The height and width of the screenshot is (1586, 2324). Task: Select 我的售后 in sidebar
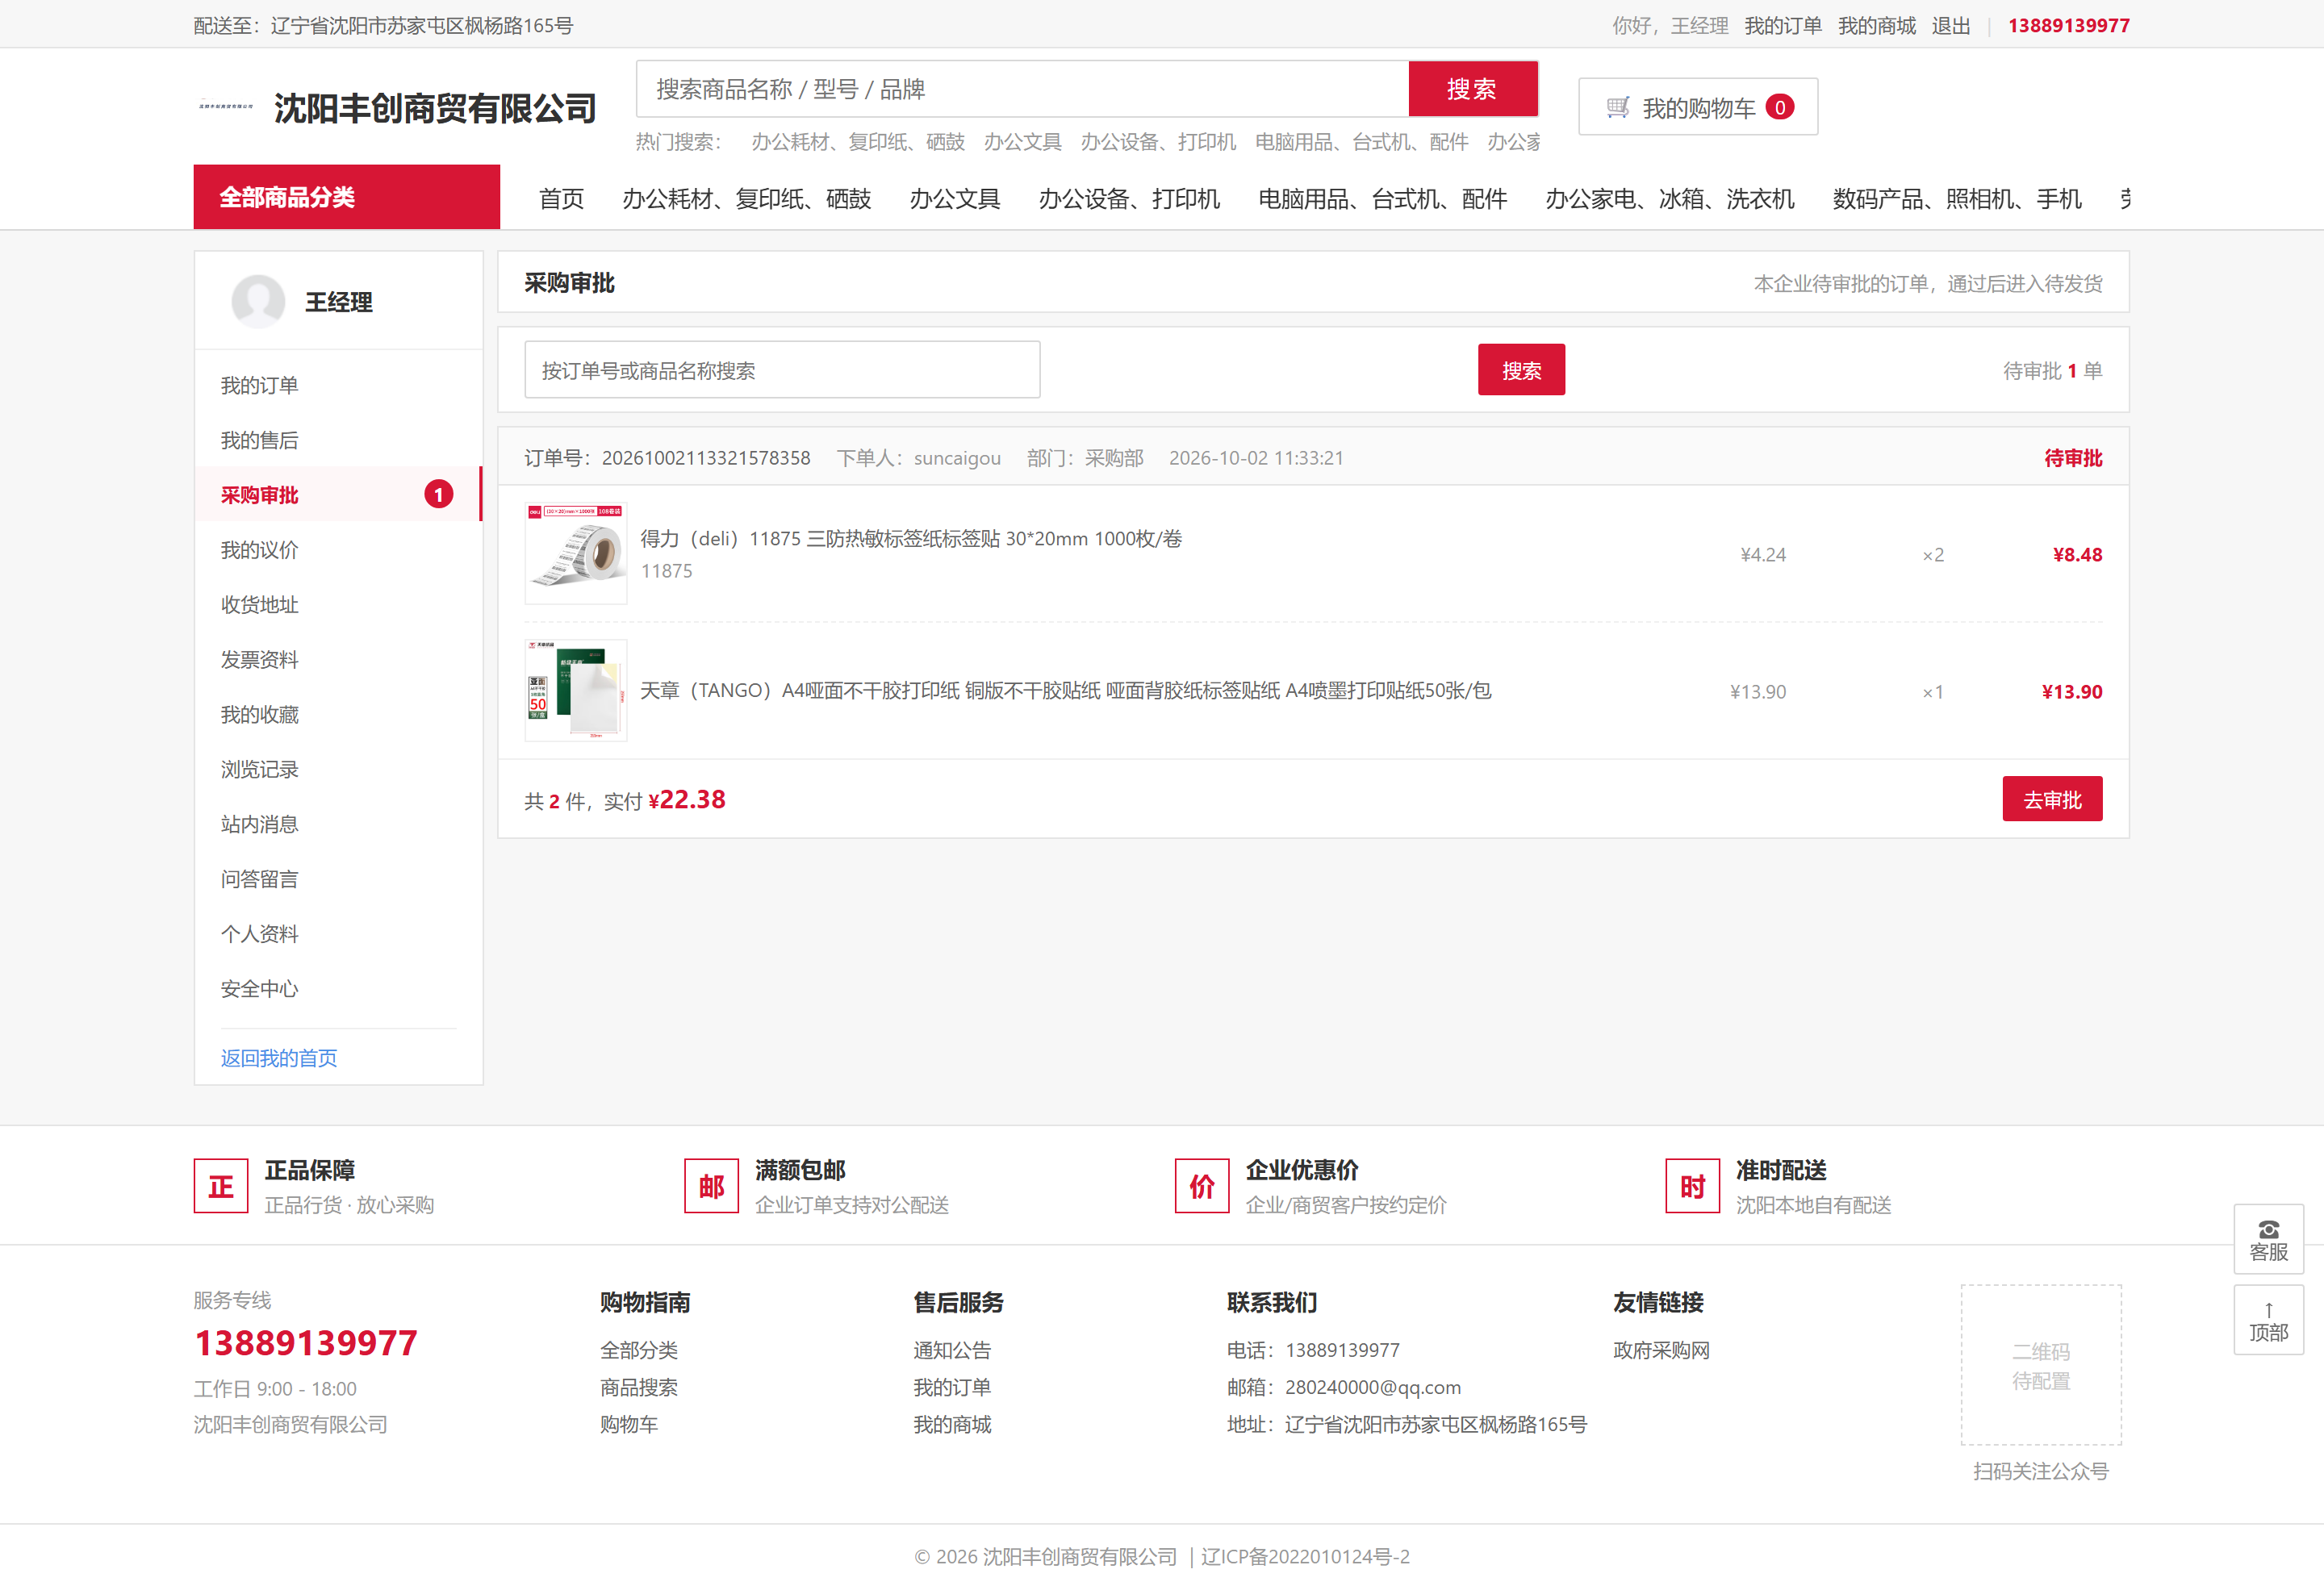pyautogui.click(x=338, y=440)
